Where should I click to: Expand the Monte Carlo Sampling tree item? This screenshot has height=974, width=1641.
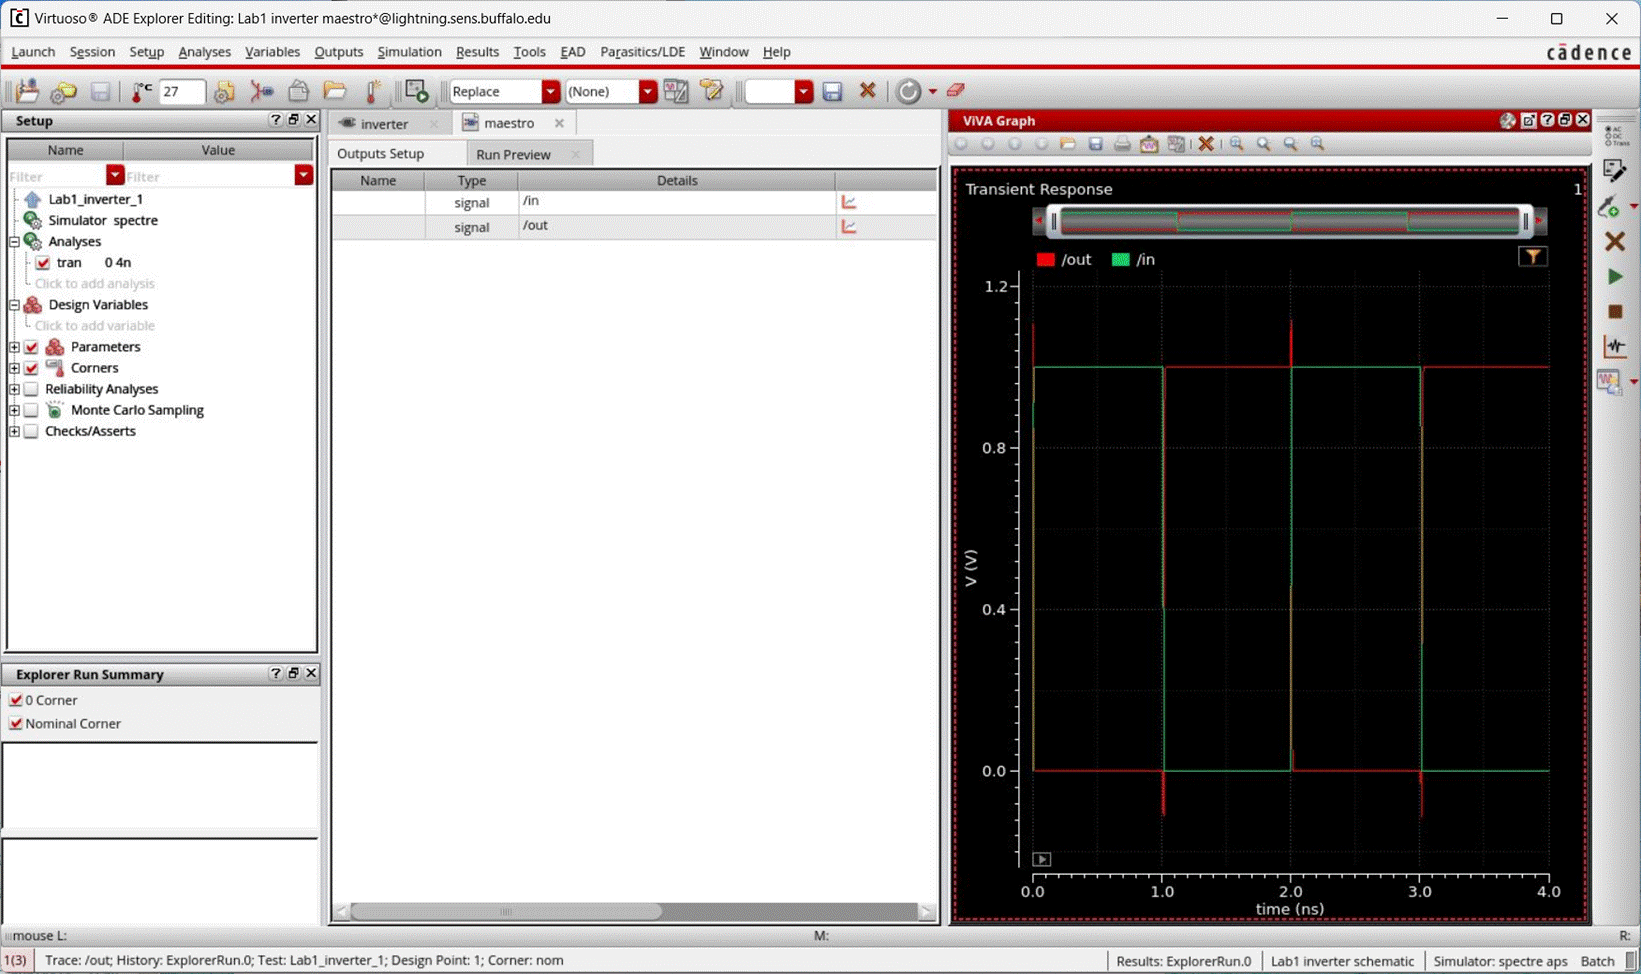(x=14, y=410)
